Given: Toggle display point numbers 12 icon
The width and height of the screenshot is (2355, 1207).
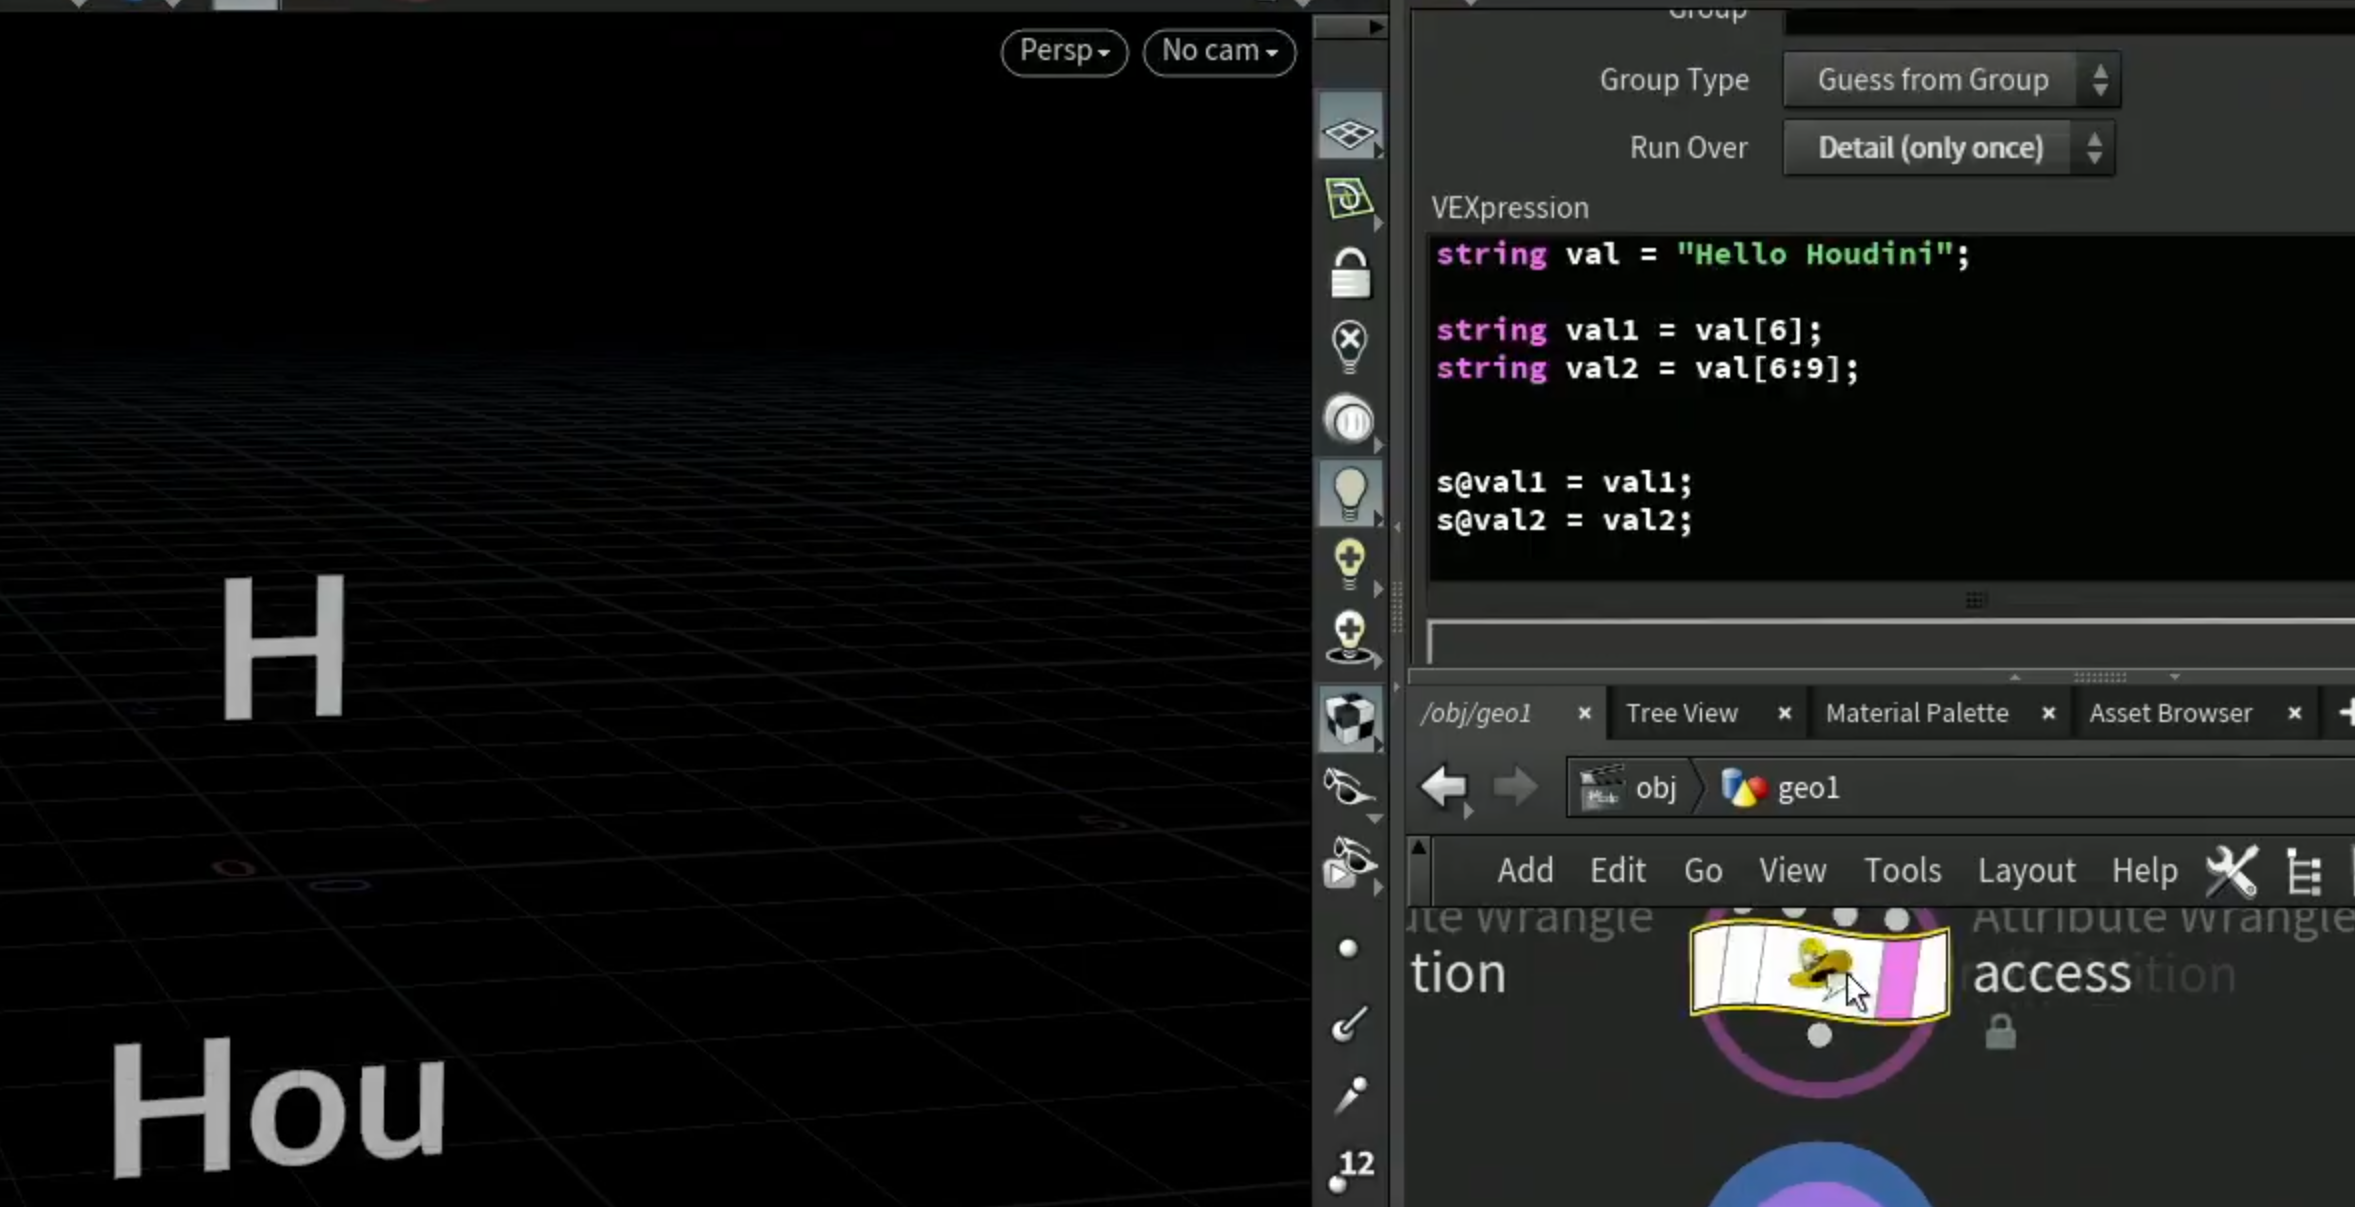Looking at the screenshot, I should pyautogui.click(x=1350, y=1169).
